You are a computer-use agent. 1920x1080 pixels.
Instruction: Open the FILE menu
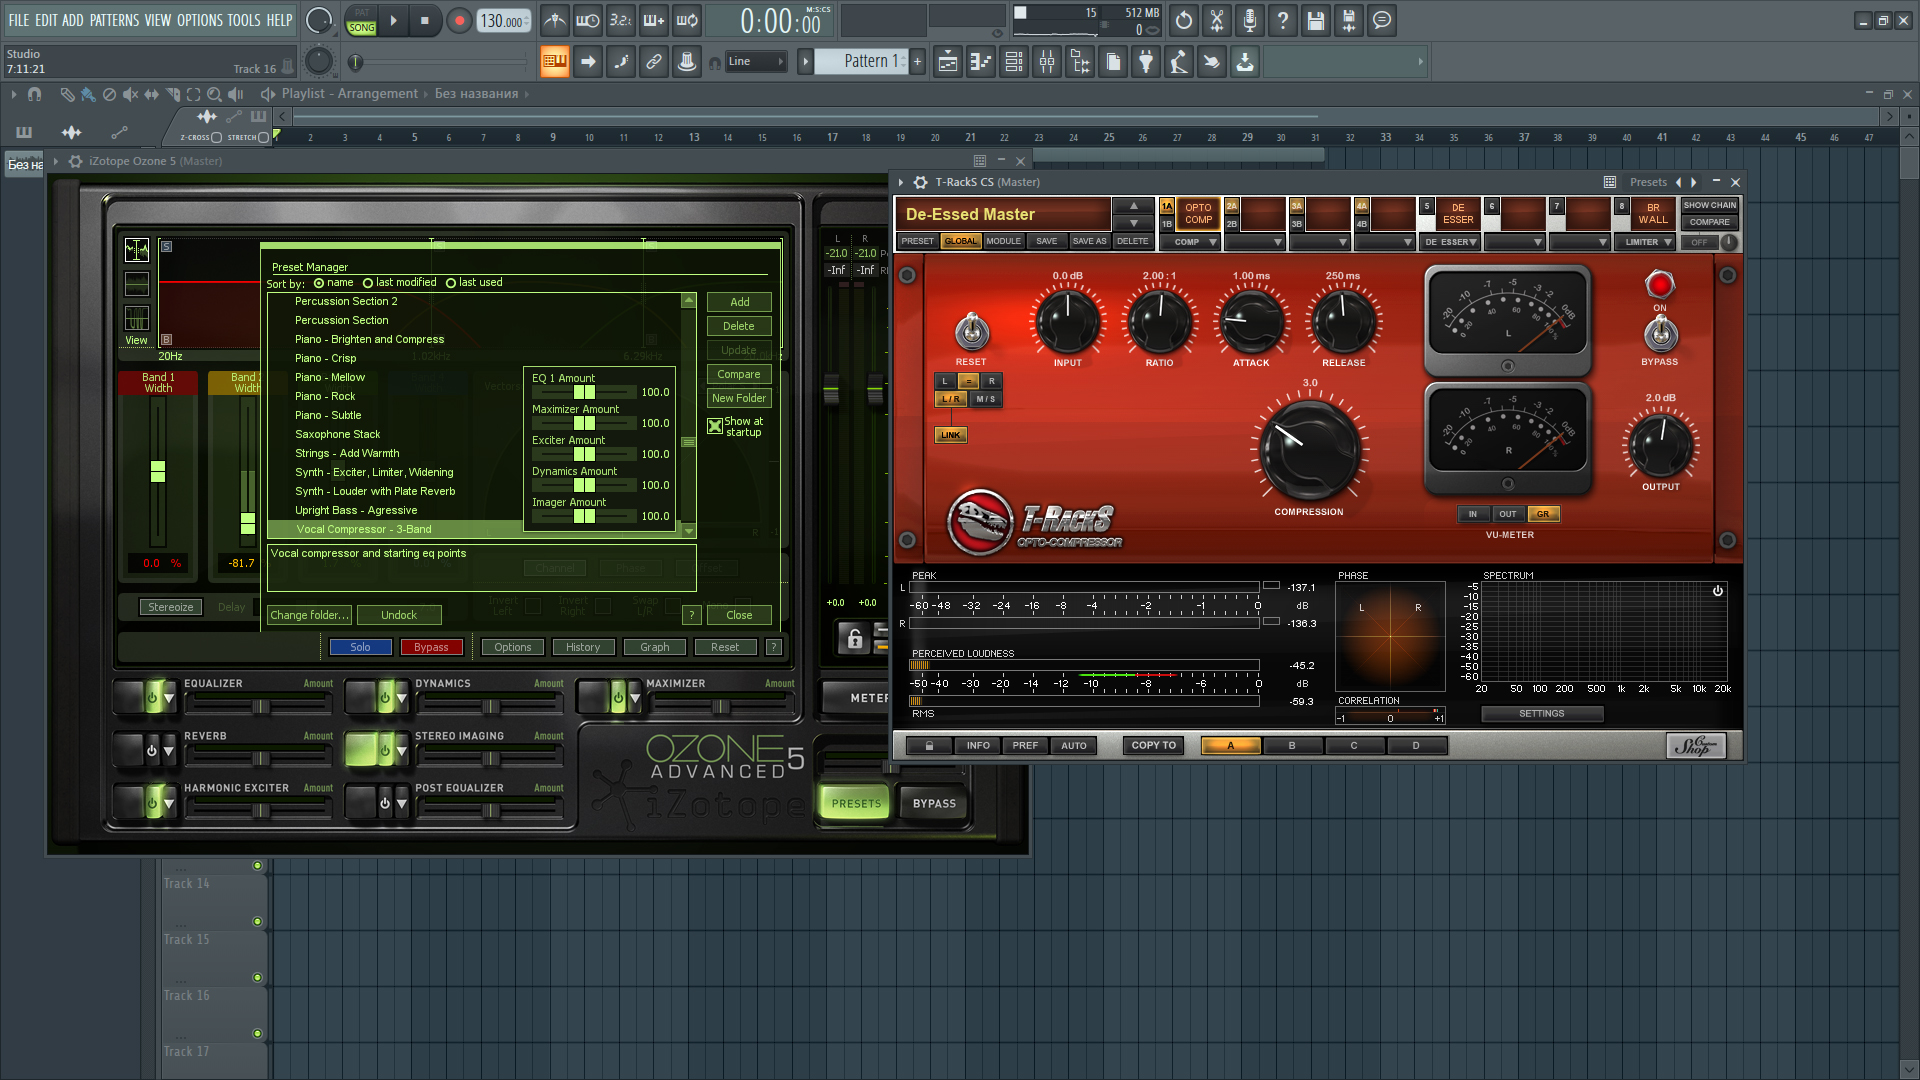[x=18, y=20]
